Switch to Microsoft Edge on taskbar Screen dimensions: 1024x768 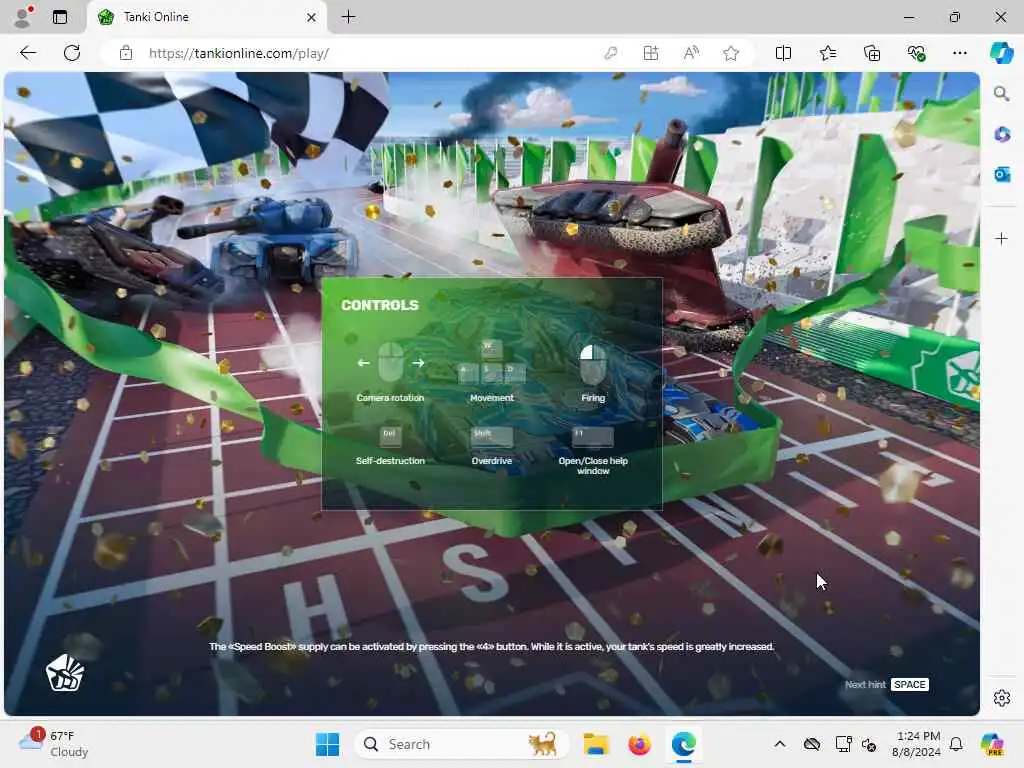tap(683, 744)
